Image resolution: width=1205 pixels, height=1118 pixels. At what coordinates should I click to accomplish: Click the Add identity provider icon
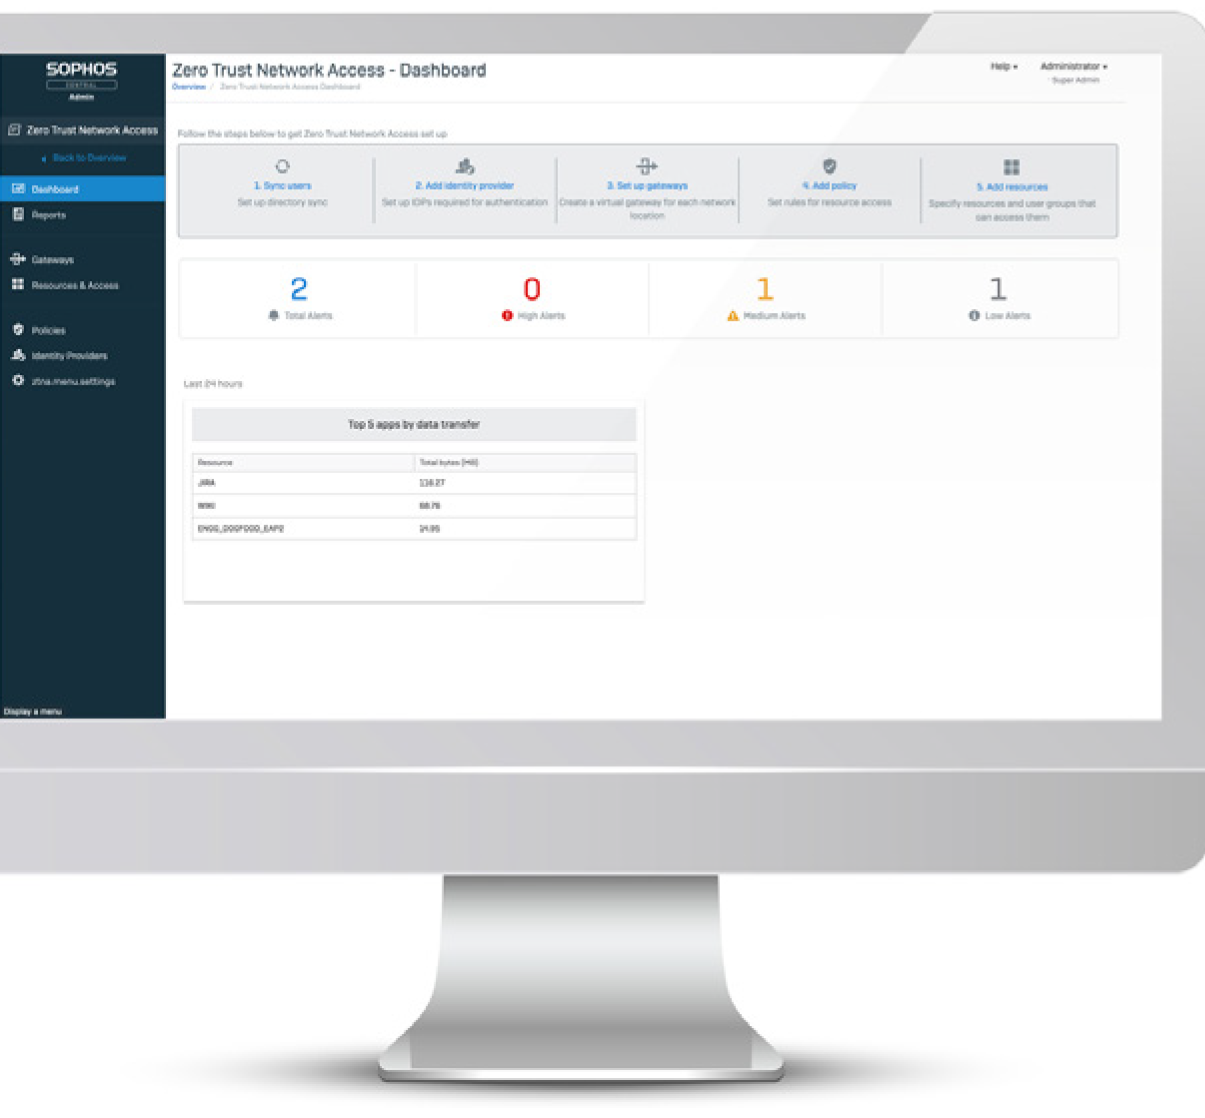465,167
